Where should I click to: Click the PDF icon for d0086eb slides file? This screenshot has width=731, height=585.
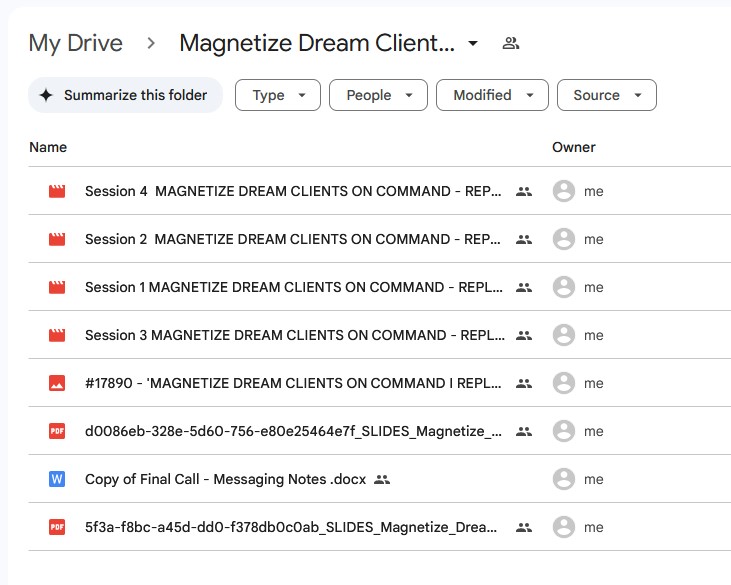click(x=57, y=431)
